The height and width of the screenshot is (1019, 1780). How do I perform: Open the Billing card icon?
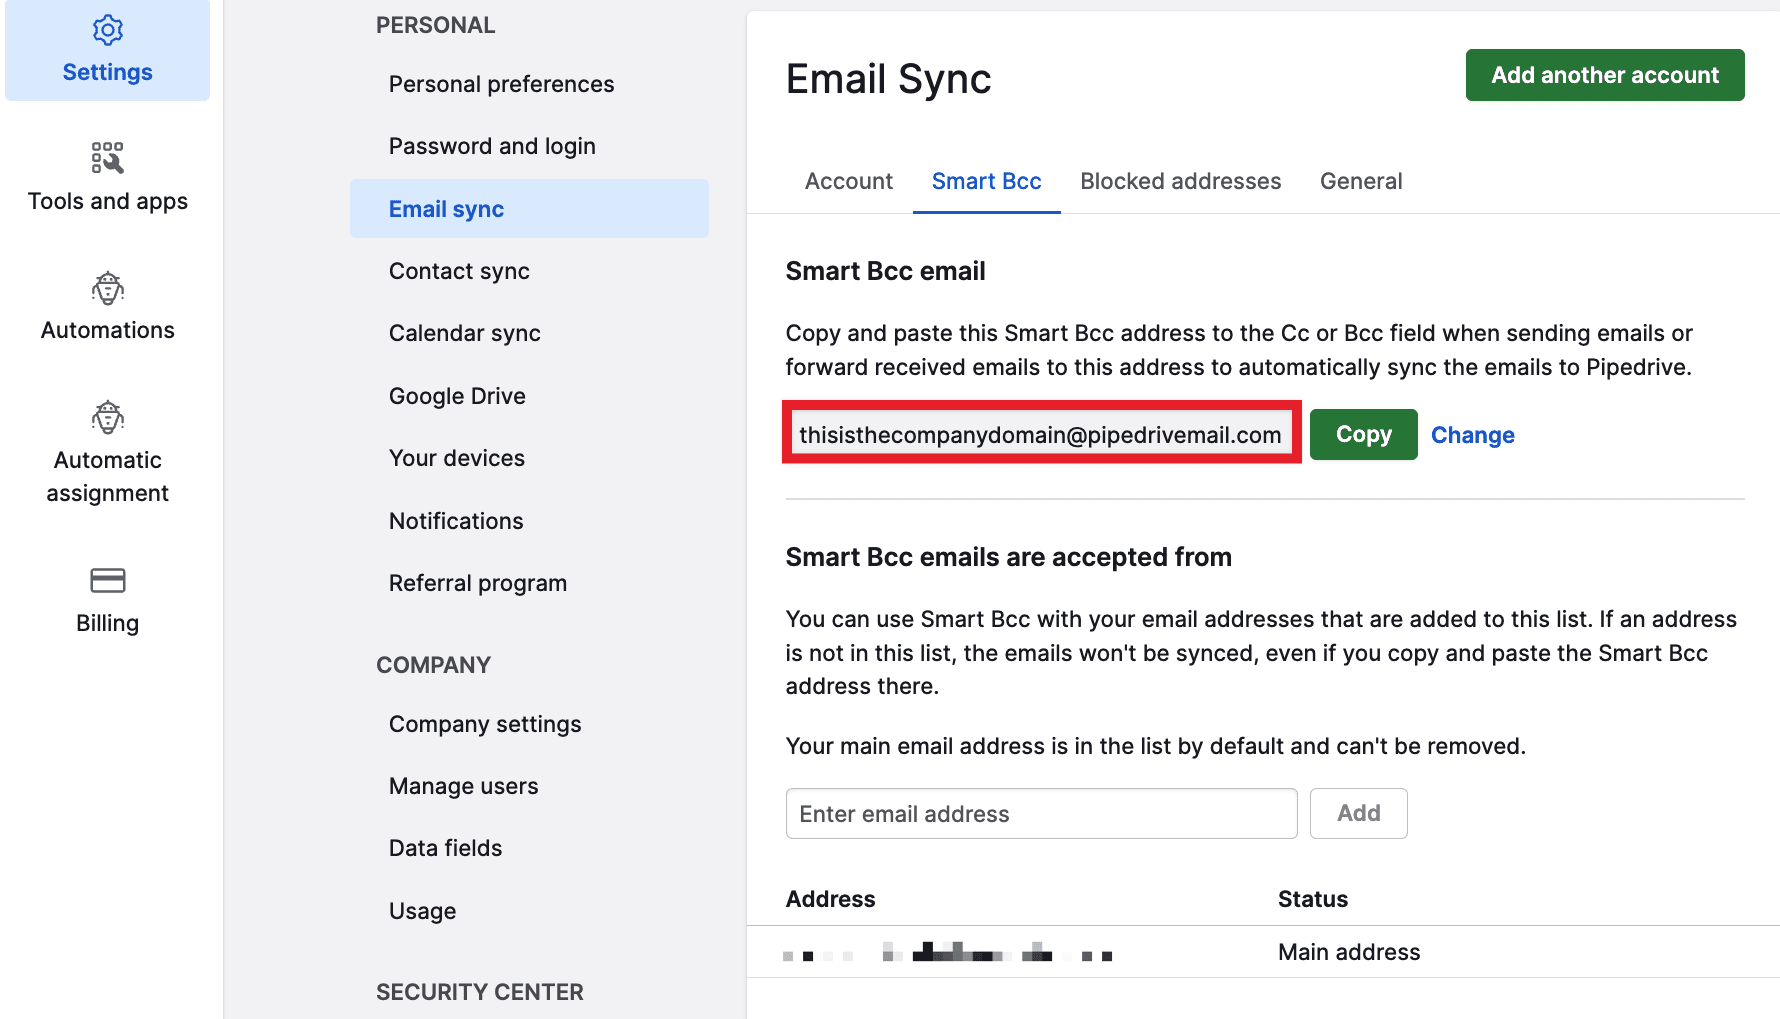107,580
